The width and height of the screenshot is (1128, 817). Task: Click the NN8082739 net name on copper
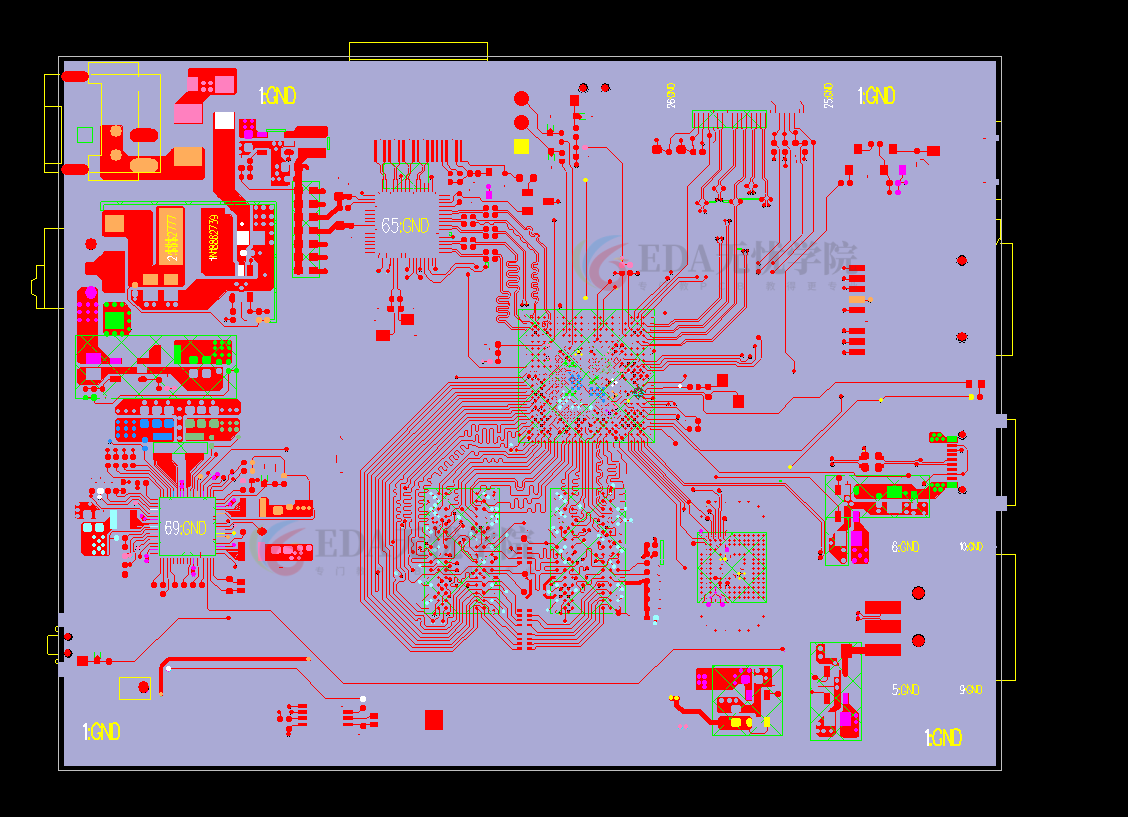coord(214,237)
